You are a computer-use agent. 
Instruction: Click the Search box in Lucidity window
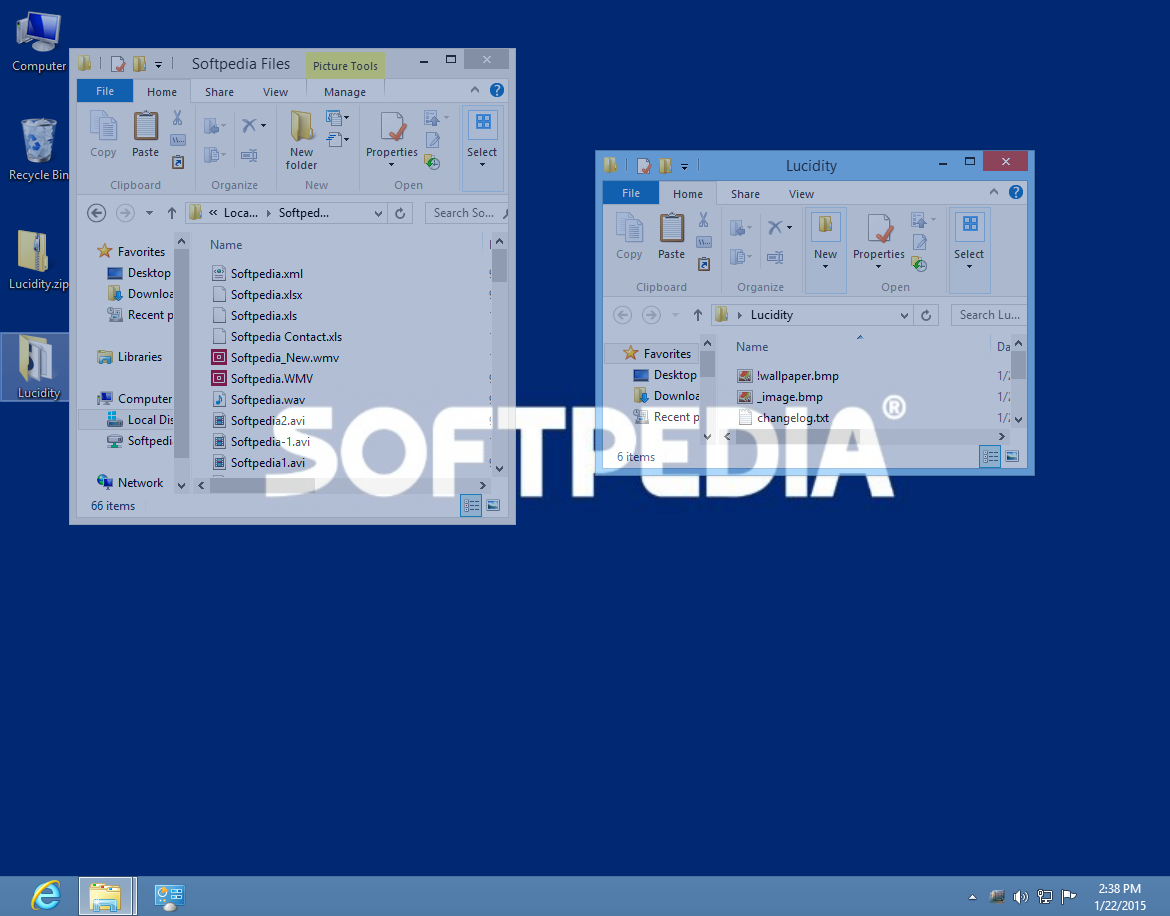[989, 316]
